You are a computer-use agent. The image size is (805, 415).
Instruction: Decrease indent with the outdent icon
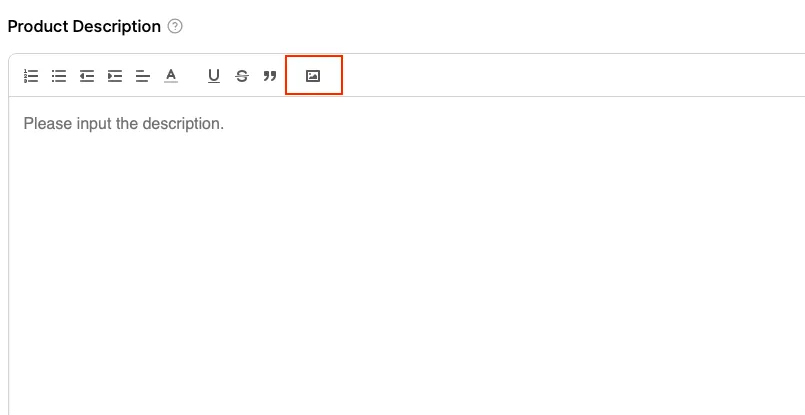click(87, 76)
